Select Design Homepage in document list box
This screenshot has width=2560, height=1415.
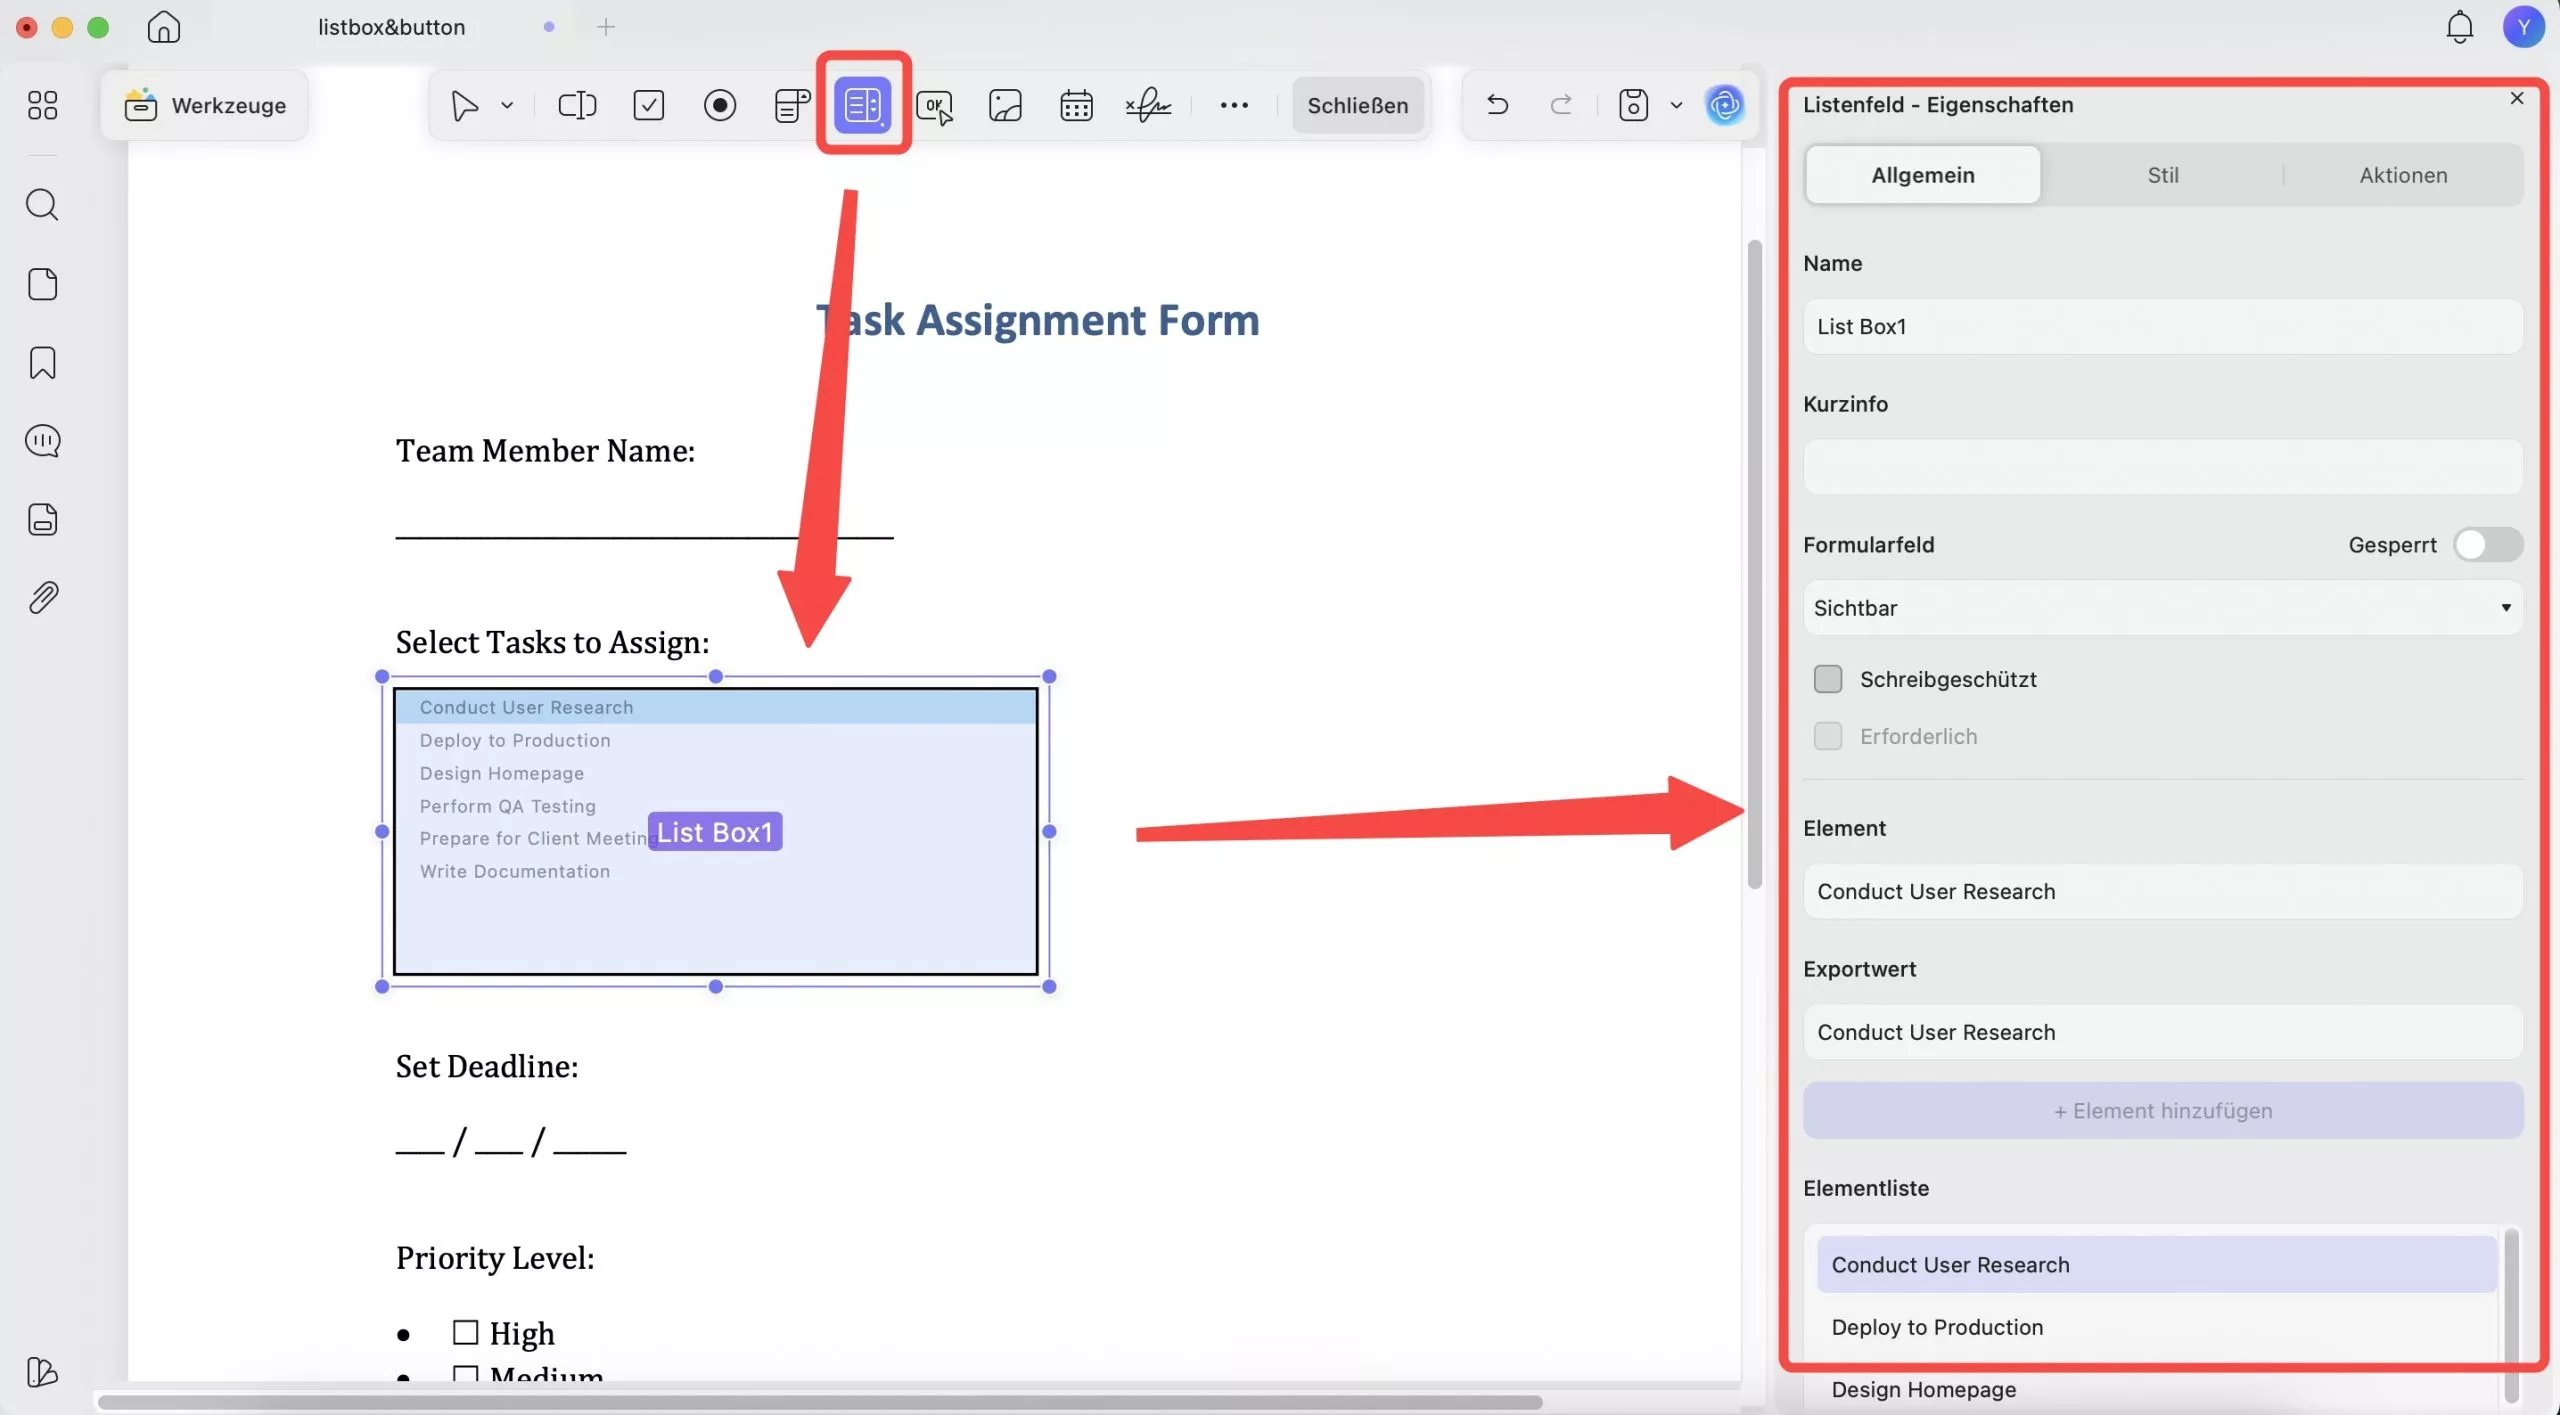716,773
